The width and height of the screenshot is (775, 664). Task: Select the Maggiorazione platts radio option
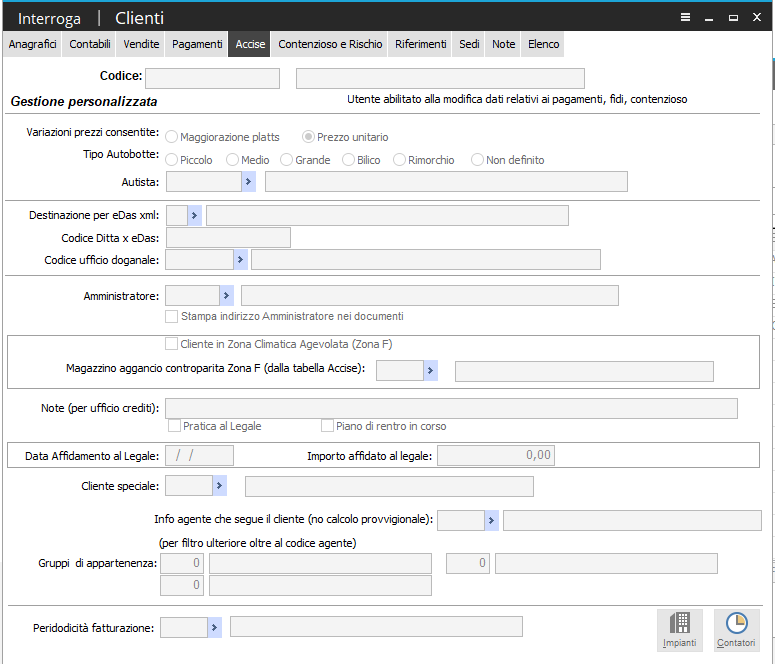[172, 137]
